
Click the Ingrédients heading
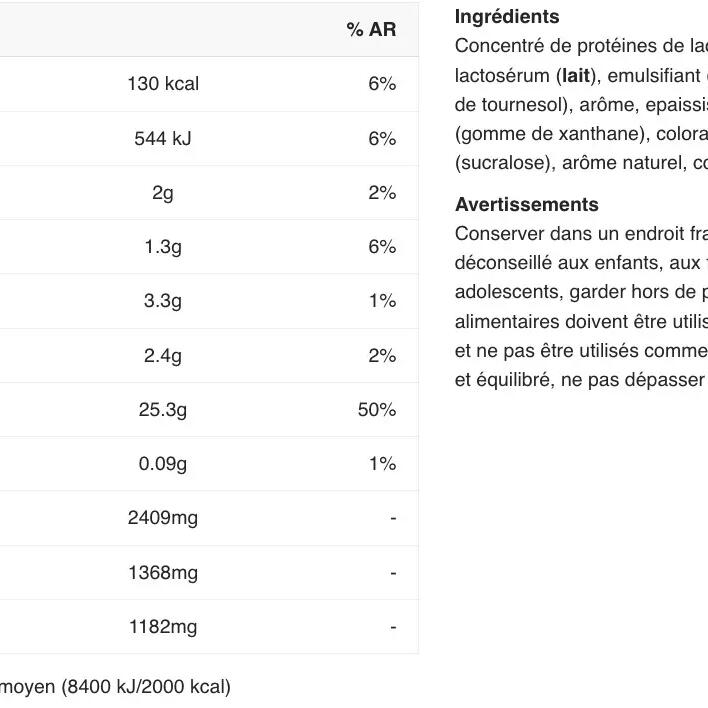(507, 17)
